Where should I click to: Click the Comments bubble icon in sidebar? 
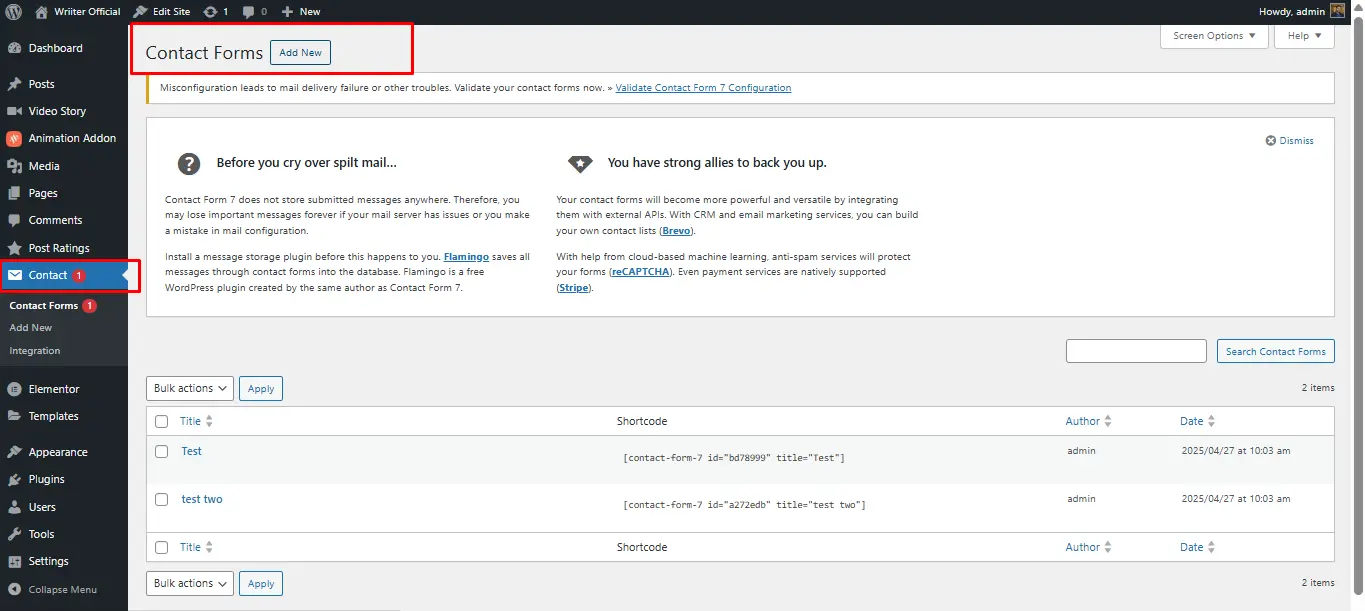pos(14,220)
